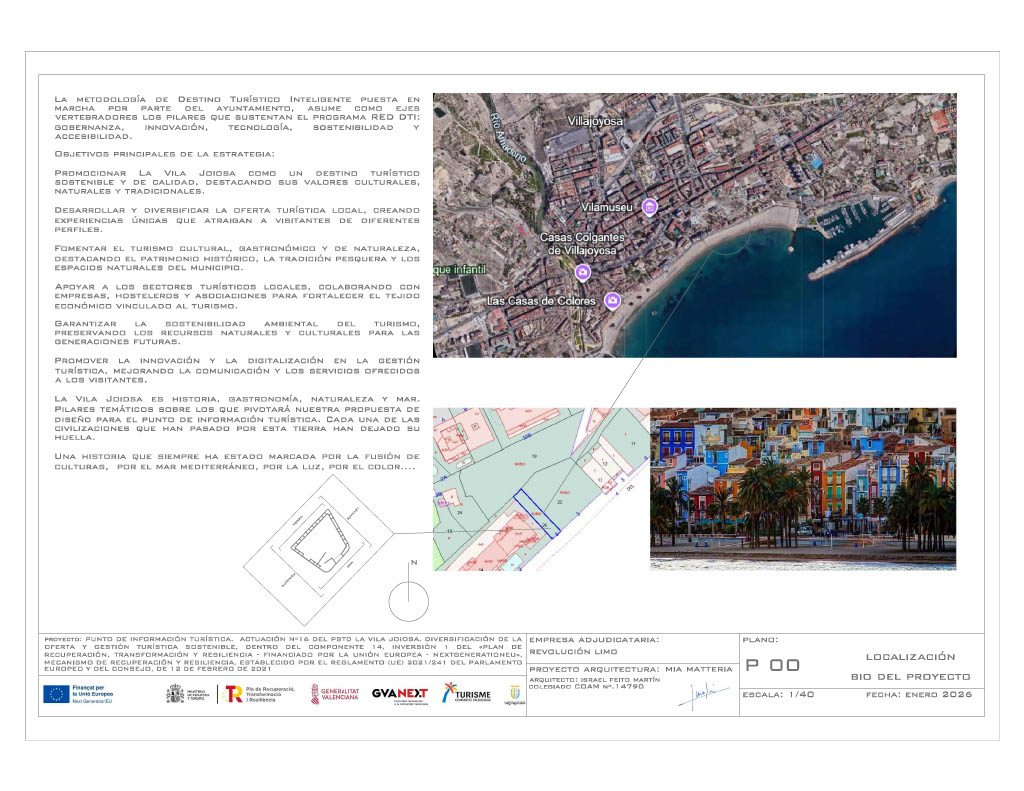Click the paragraph starting 'Desarrollar y diversificar'

coord(237,220)
